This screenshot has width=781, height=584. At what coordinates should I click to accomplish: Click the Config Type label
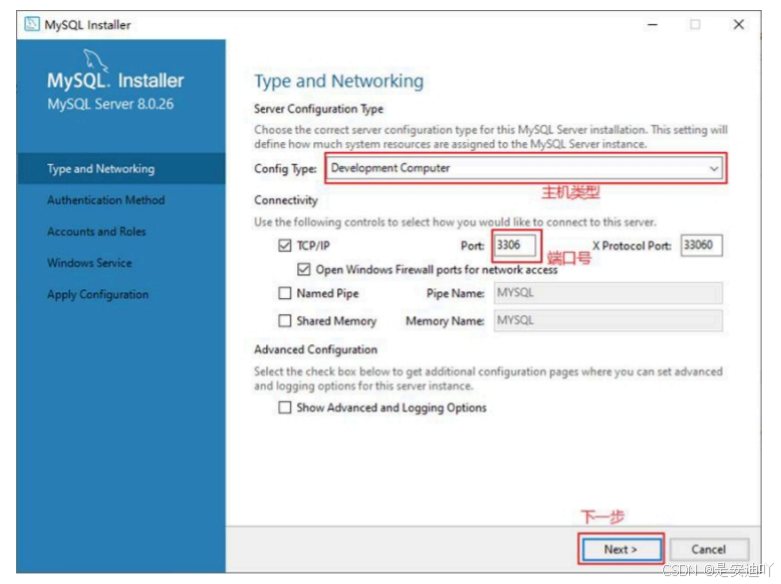[x=285, y=169]
